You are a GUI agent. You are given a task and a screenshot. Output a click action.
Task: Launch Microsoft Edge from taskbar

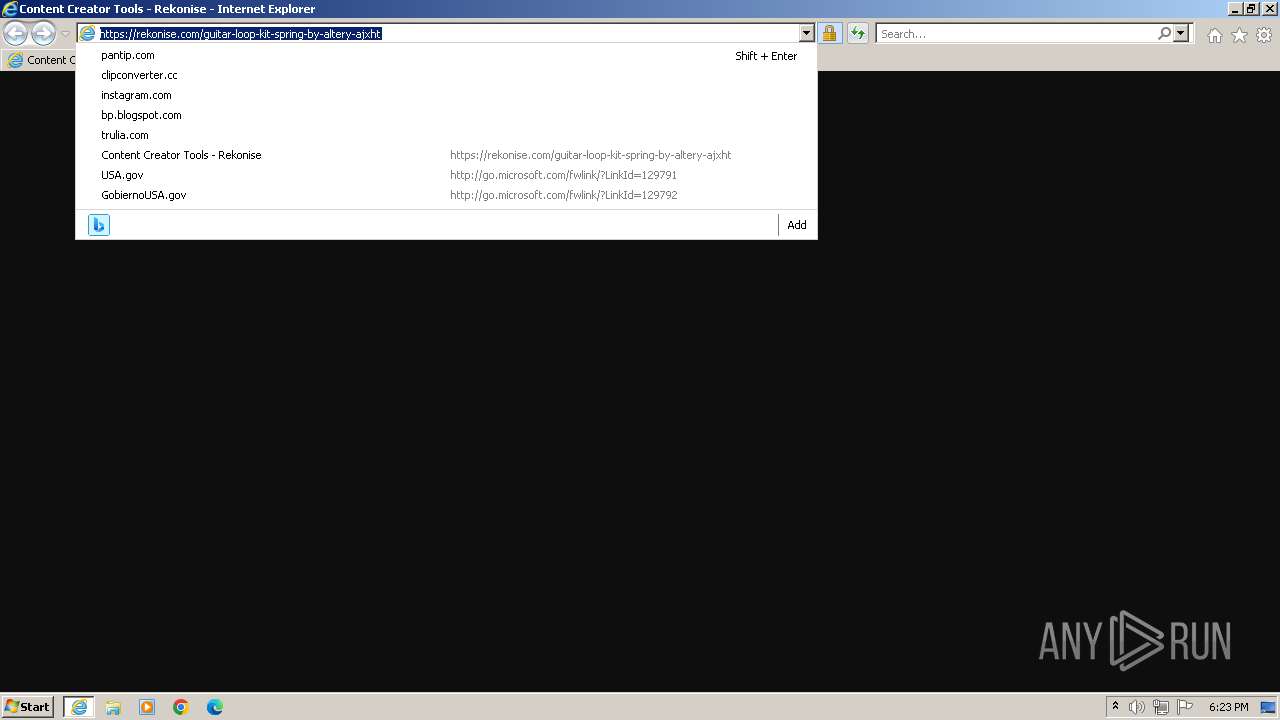[215, 707]
